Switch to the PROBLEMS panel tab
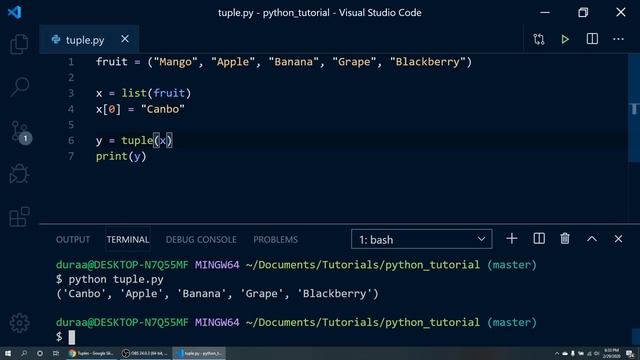The width and height of the screenshot is (640, 360). [276, 240]
